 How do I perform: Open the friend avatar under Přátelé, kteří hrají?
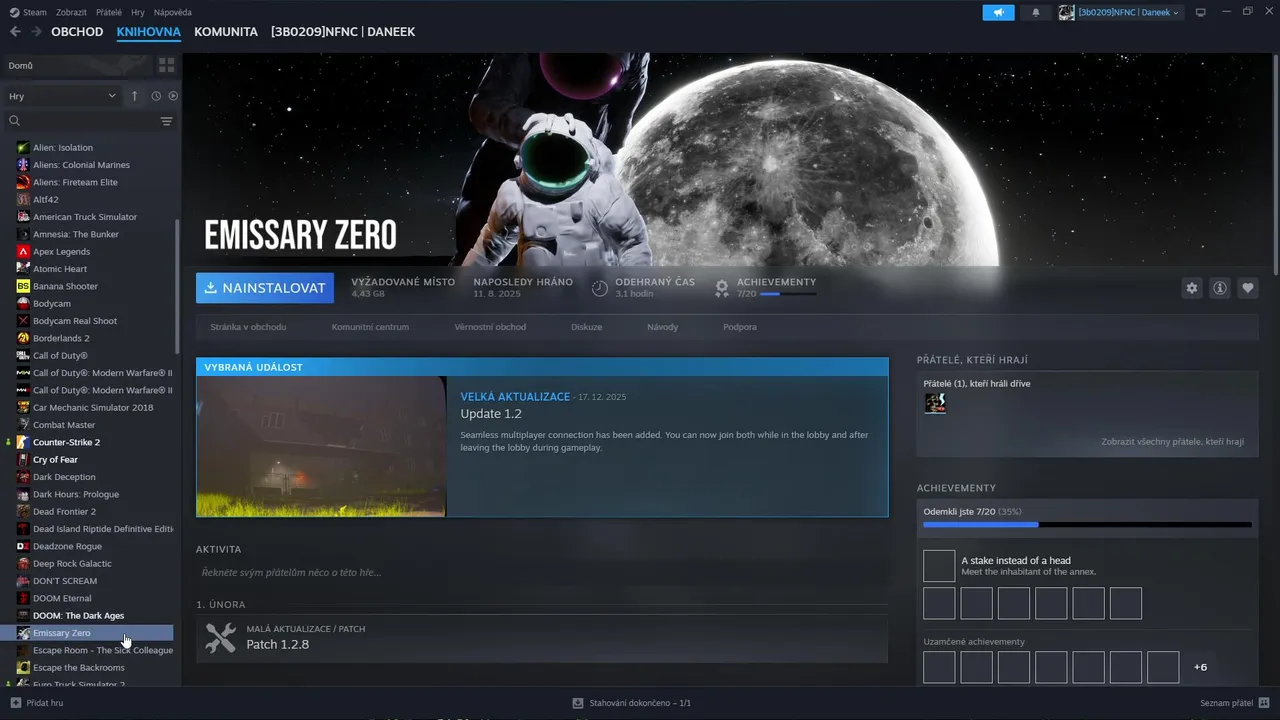point(935,403)
